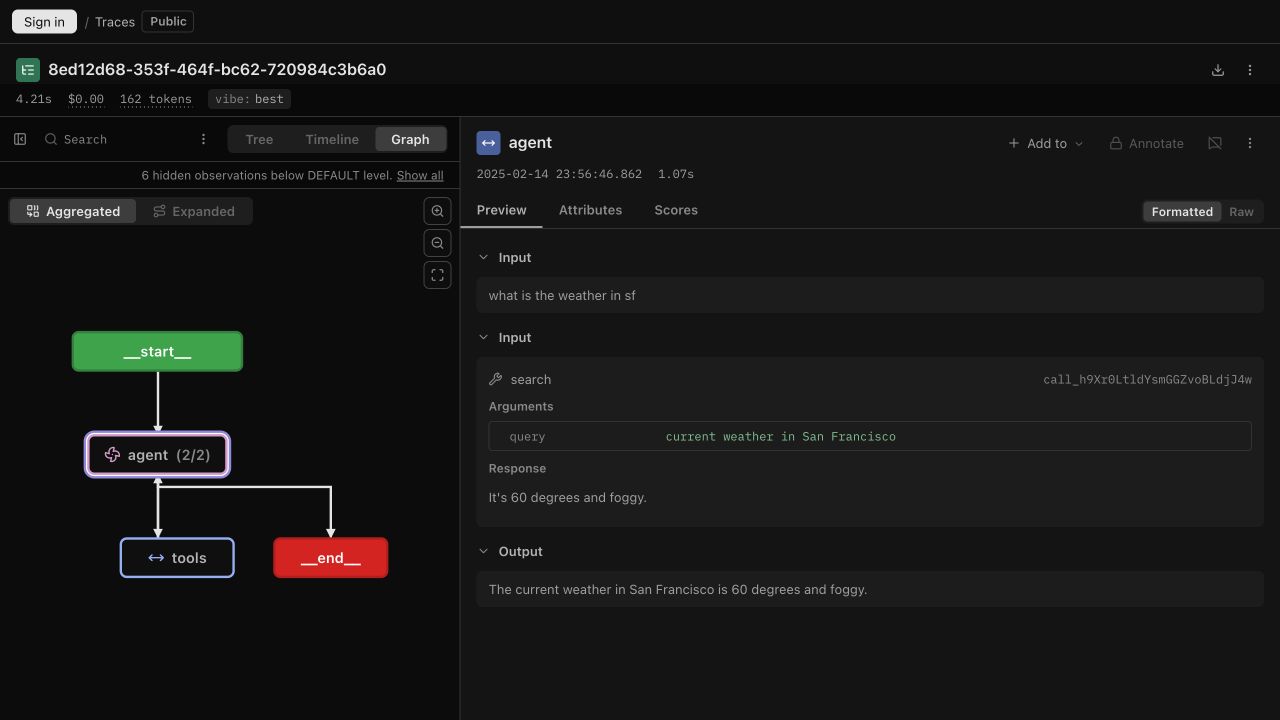Screen dimensions: 1280x720
Task: Download the trace using the download icon
Action: (1217, 70)
